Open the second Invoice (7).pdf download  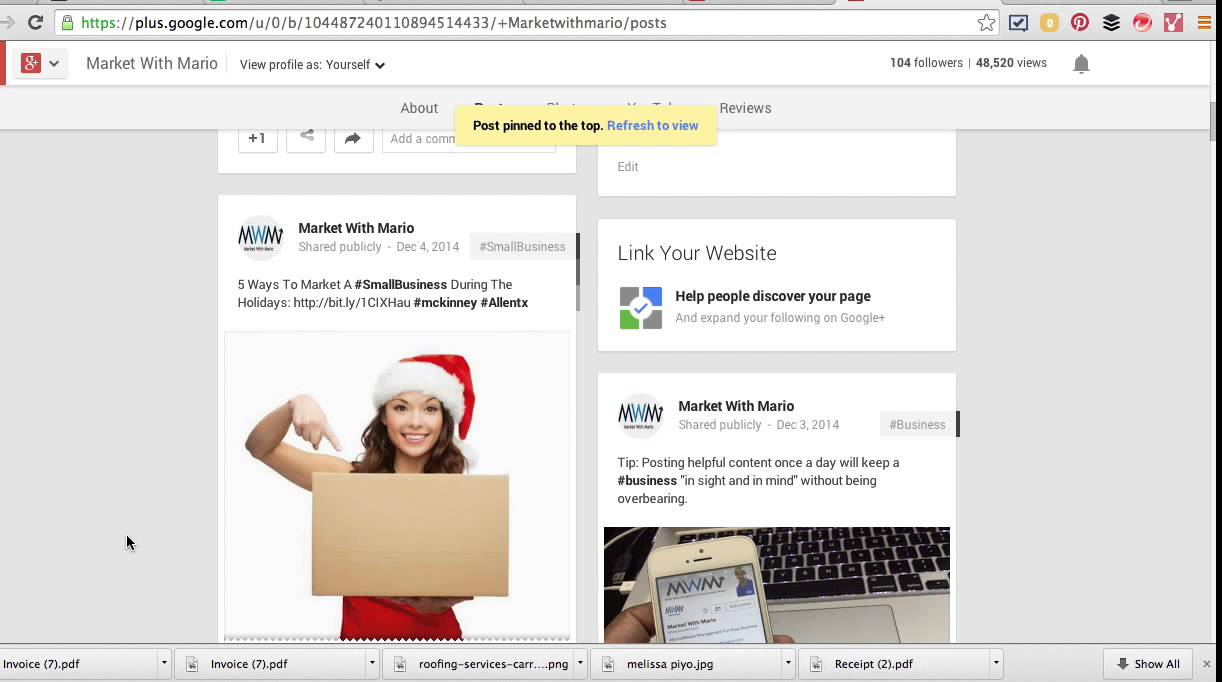click(x=270, y=663)
